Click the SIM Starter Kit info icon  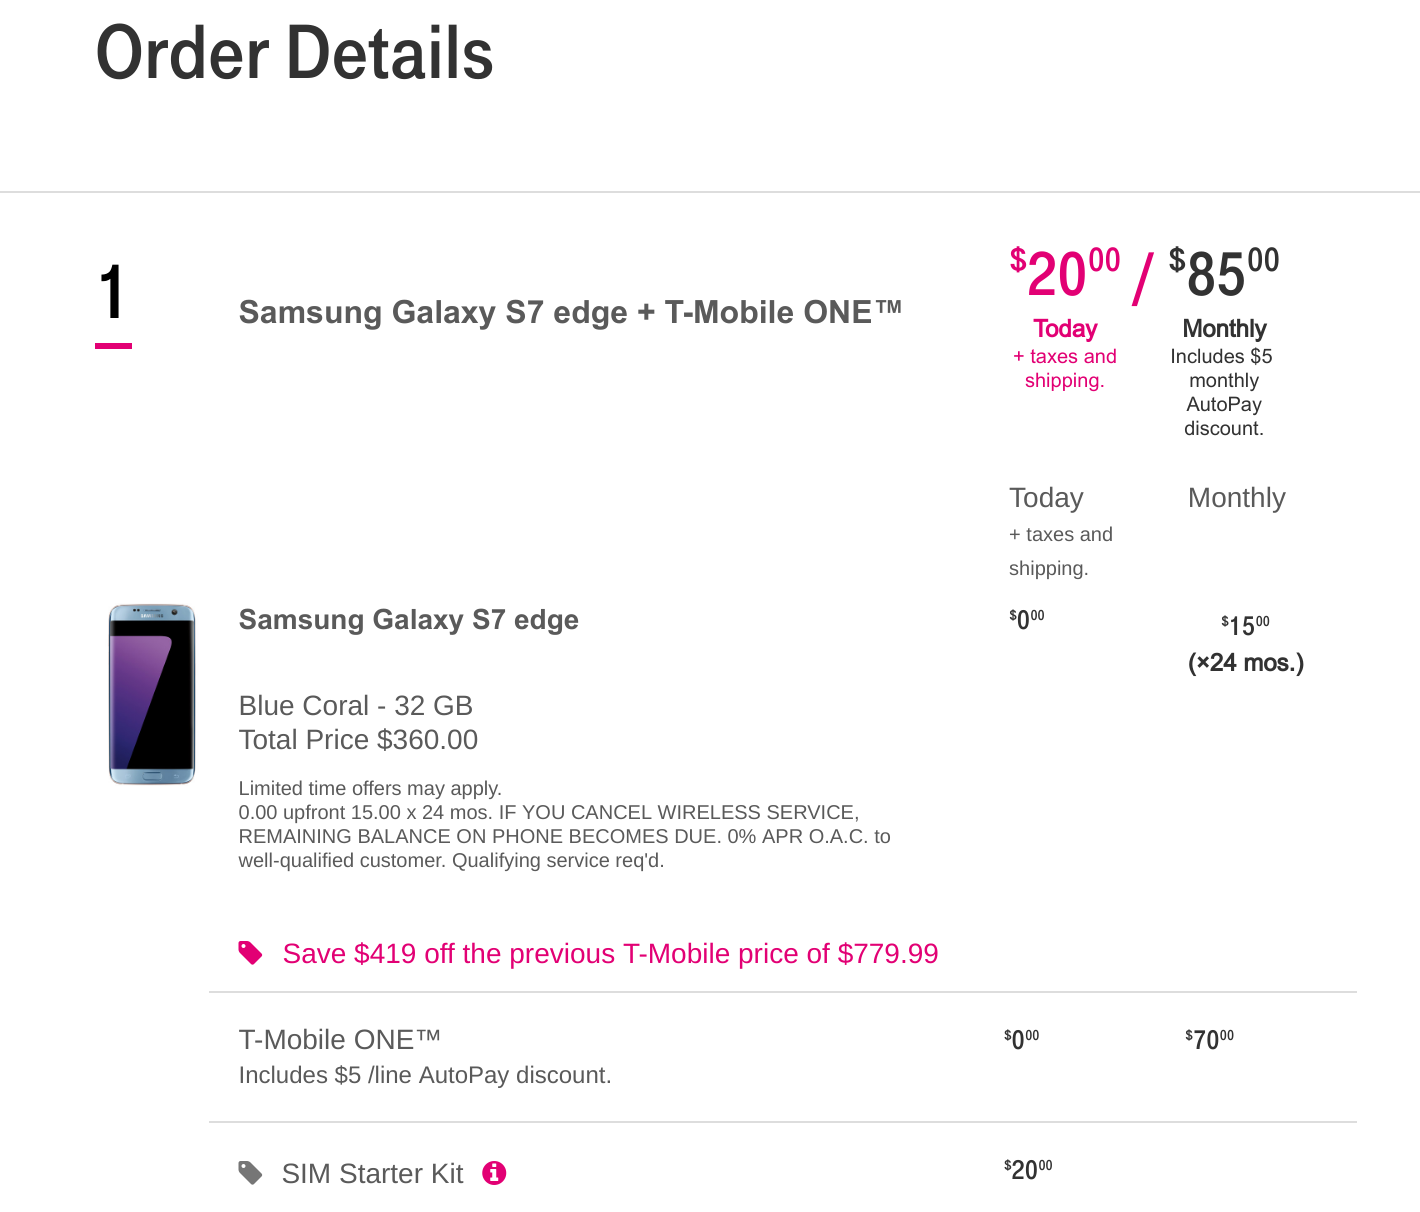[494, 1173]
